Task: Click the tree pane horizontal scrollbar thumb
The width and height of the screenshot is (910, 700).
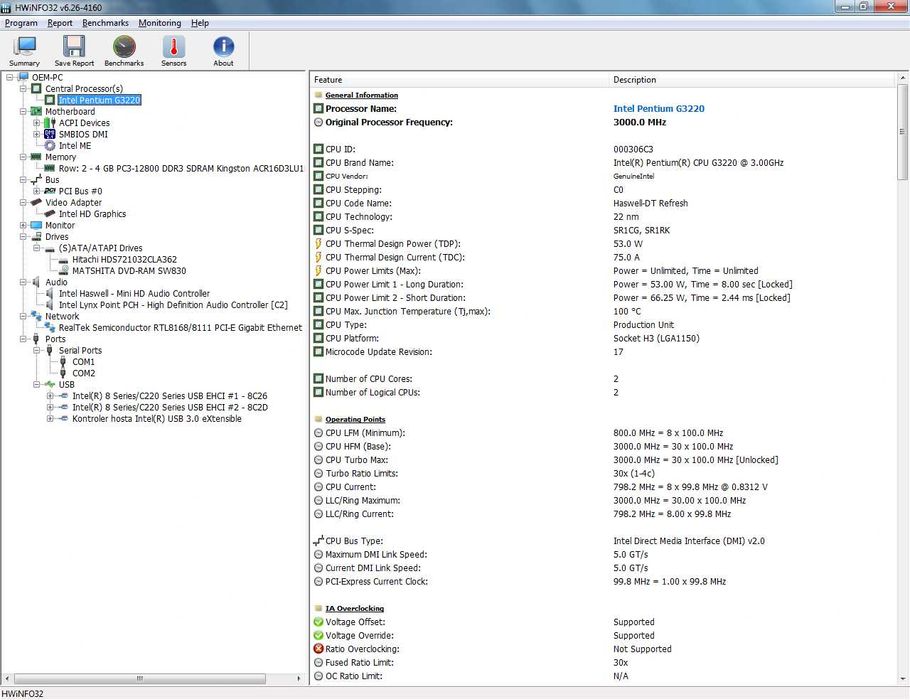Action: pos(139,679)
